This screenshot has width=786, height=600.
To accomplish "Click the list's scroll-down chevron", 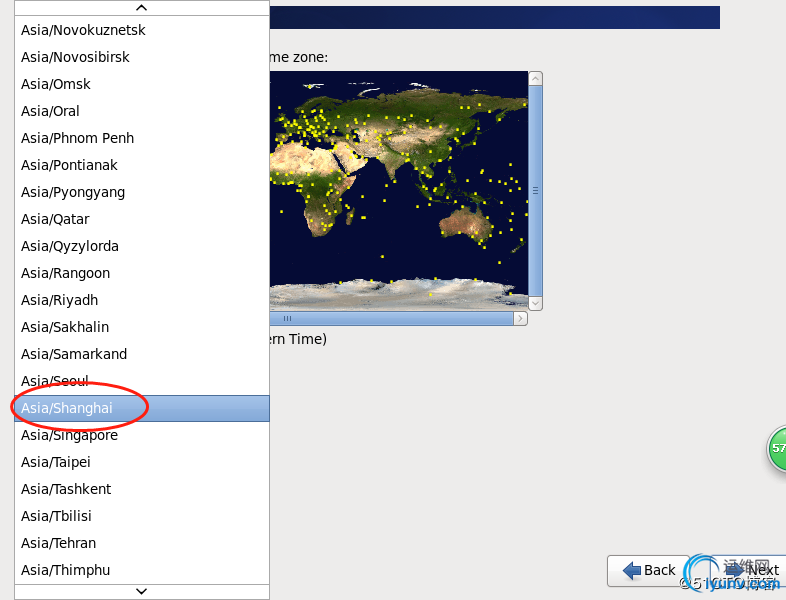I will click(142, 591).
